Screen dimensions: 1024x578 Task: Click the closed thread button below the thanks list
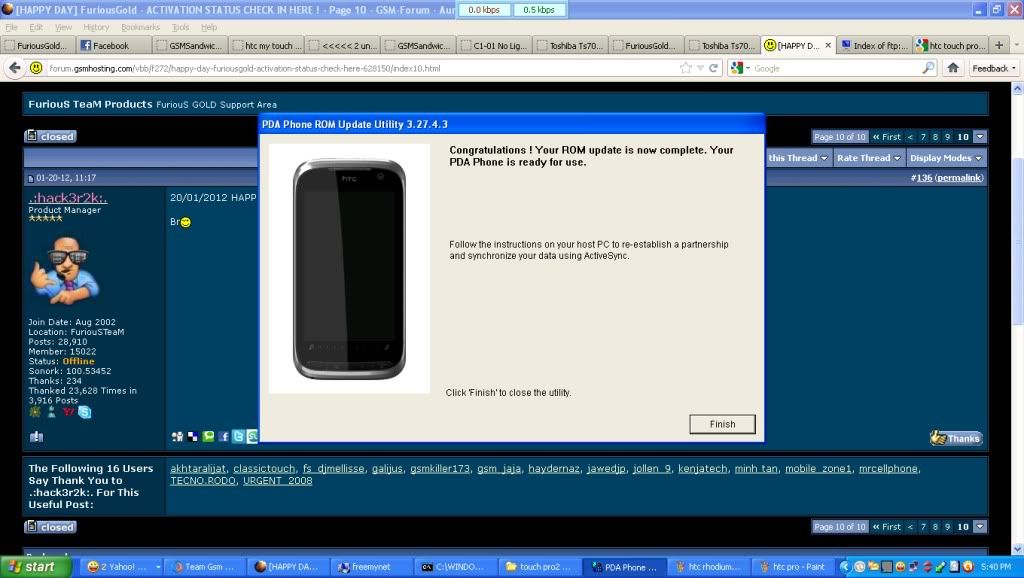51,526
